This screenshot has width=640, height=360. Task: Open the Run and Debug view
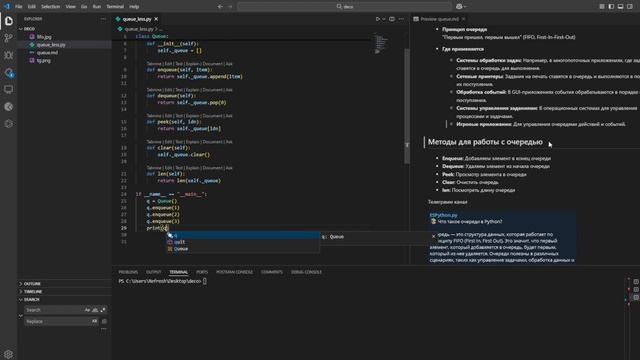[x=9, y=55]
